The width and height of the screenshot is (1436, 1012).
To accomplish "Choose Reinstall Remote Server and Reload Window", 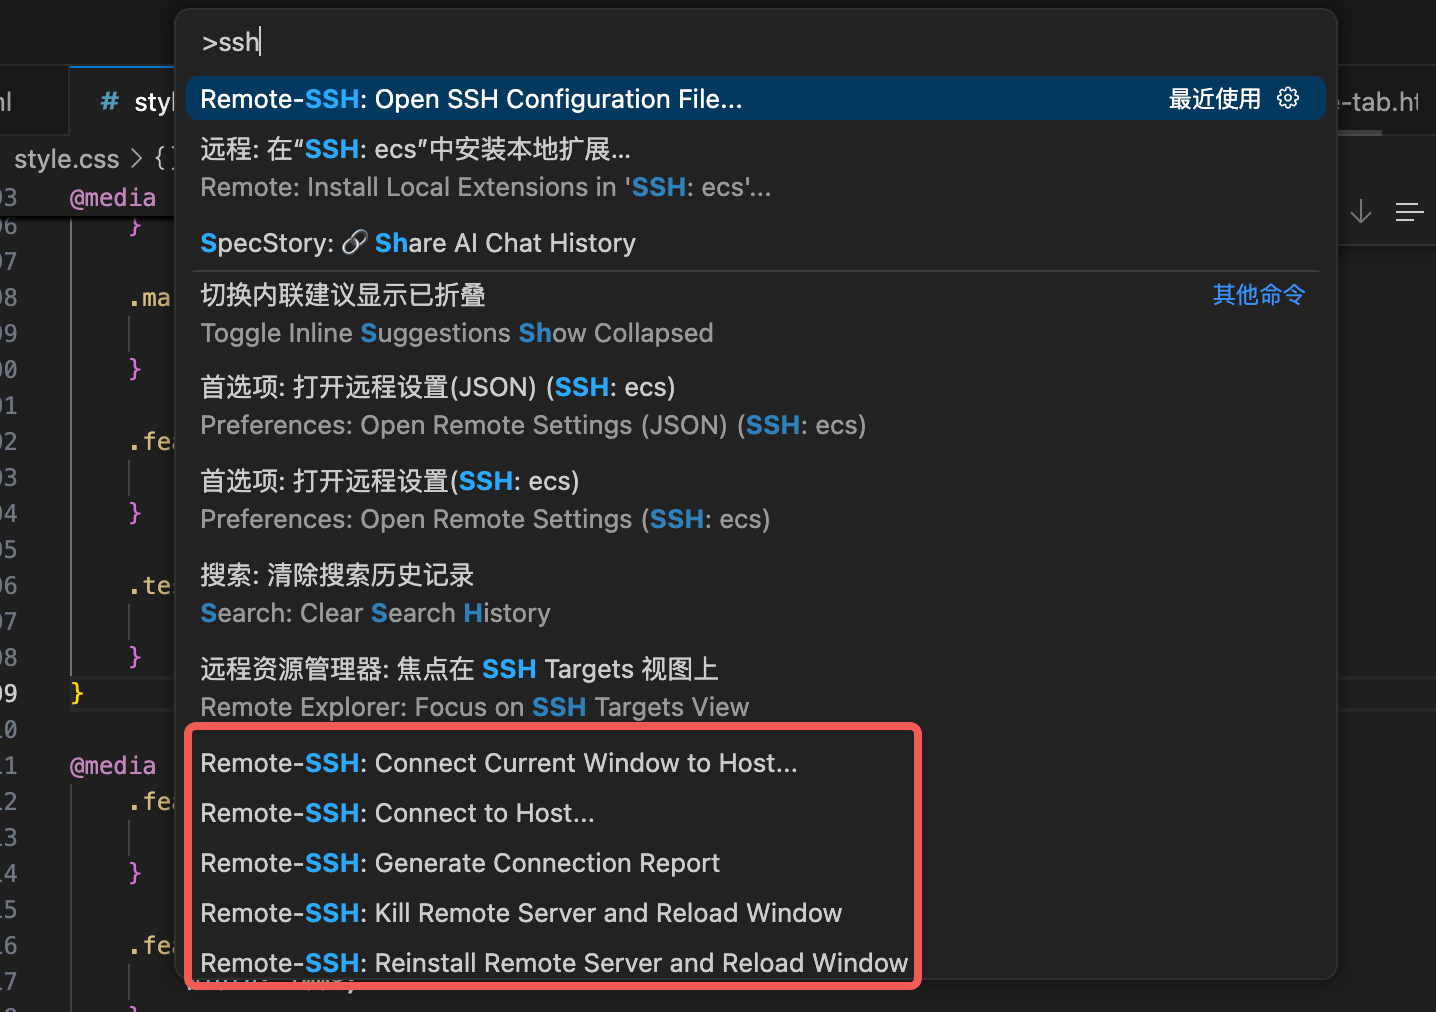I will 755,961.
